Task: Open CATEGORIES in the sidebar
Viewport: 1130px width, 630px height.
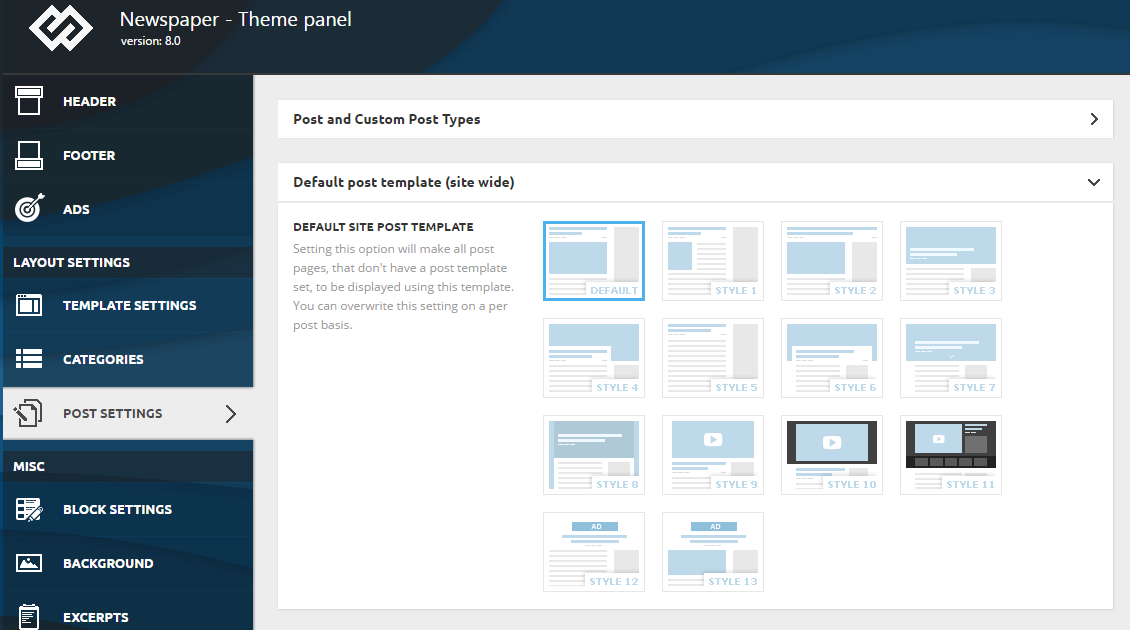Action: click(x=128, y=359)
